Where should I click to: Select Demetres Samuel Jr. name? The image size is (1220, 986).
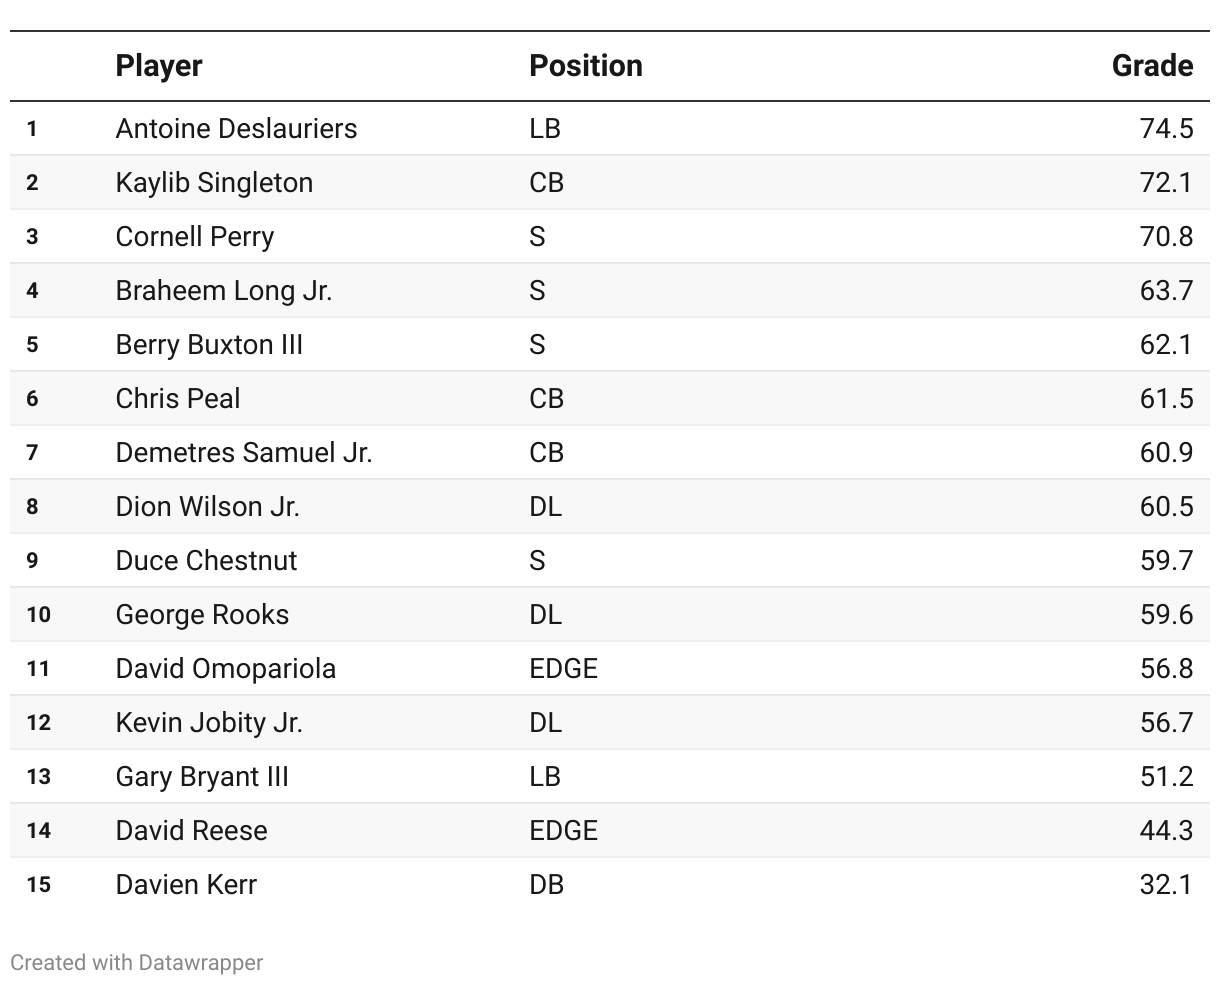point(244,452)
